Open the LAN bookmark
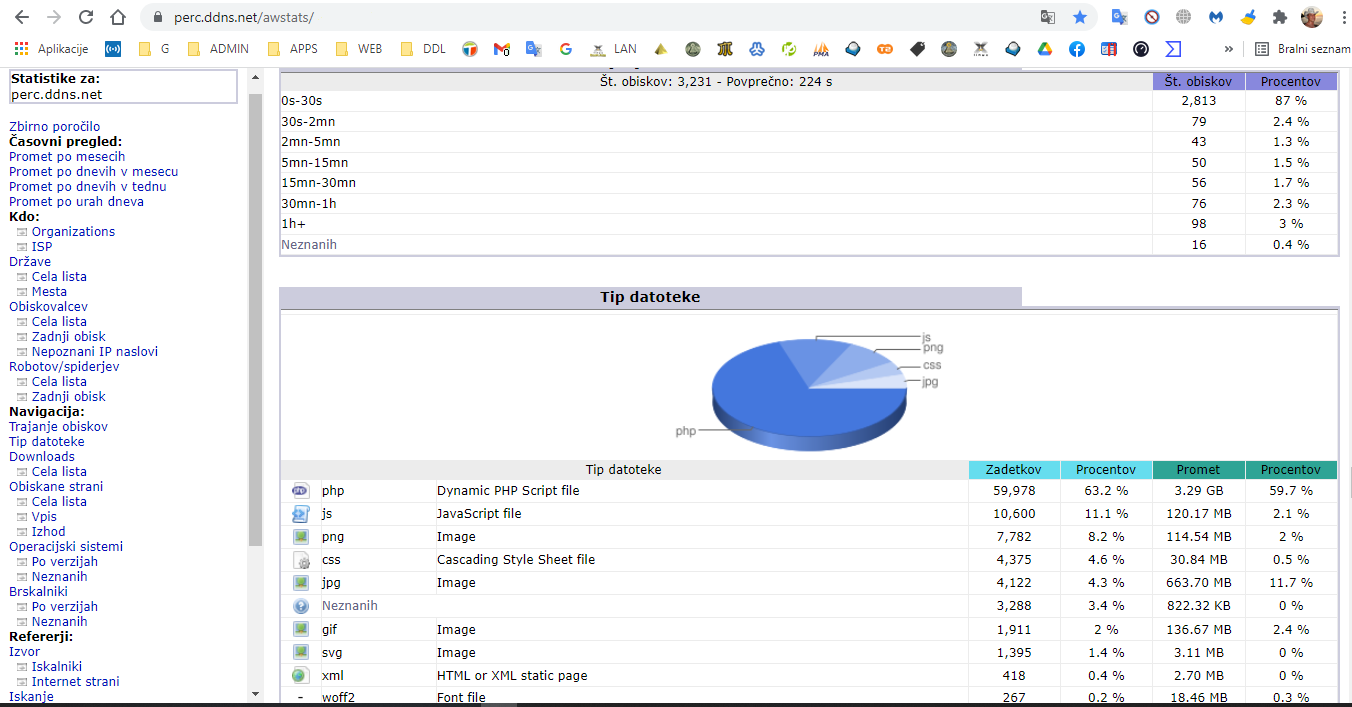 click(x=613, y=48)
